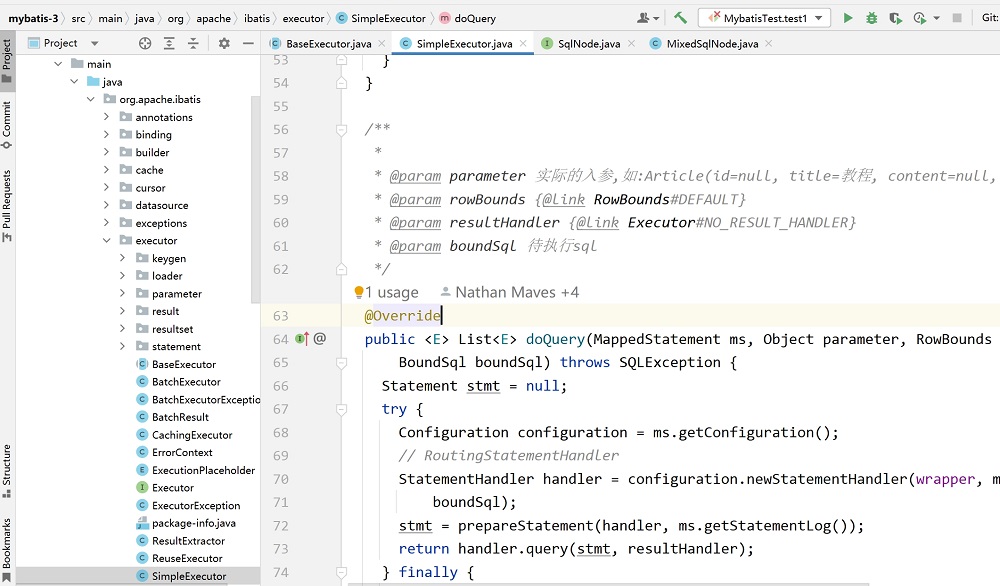Image resolution: width=1000 pixels, height=586 pixels.
Task: Open the MybatisTest.test1 run configuration dropdown
Action: tap(765, 18)
